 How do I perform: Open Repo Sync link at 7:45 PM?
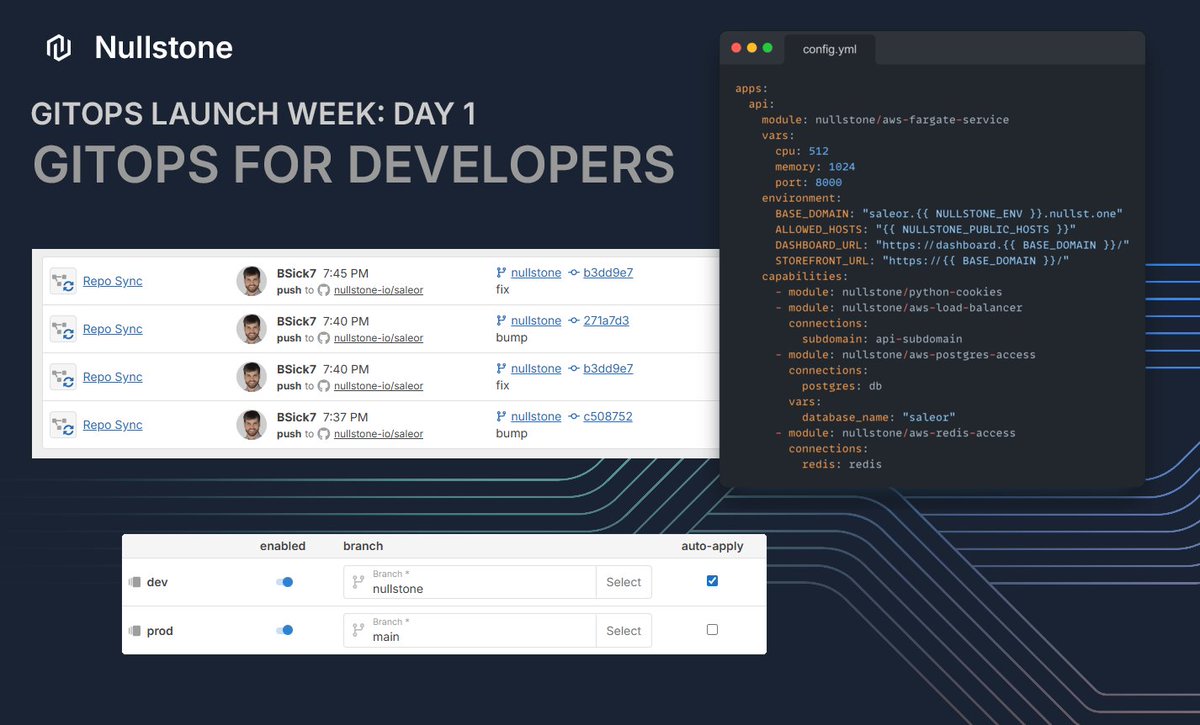(x=112, y=281)
